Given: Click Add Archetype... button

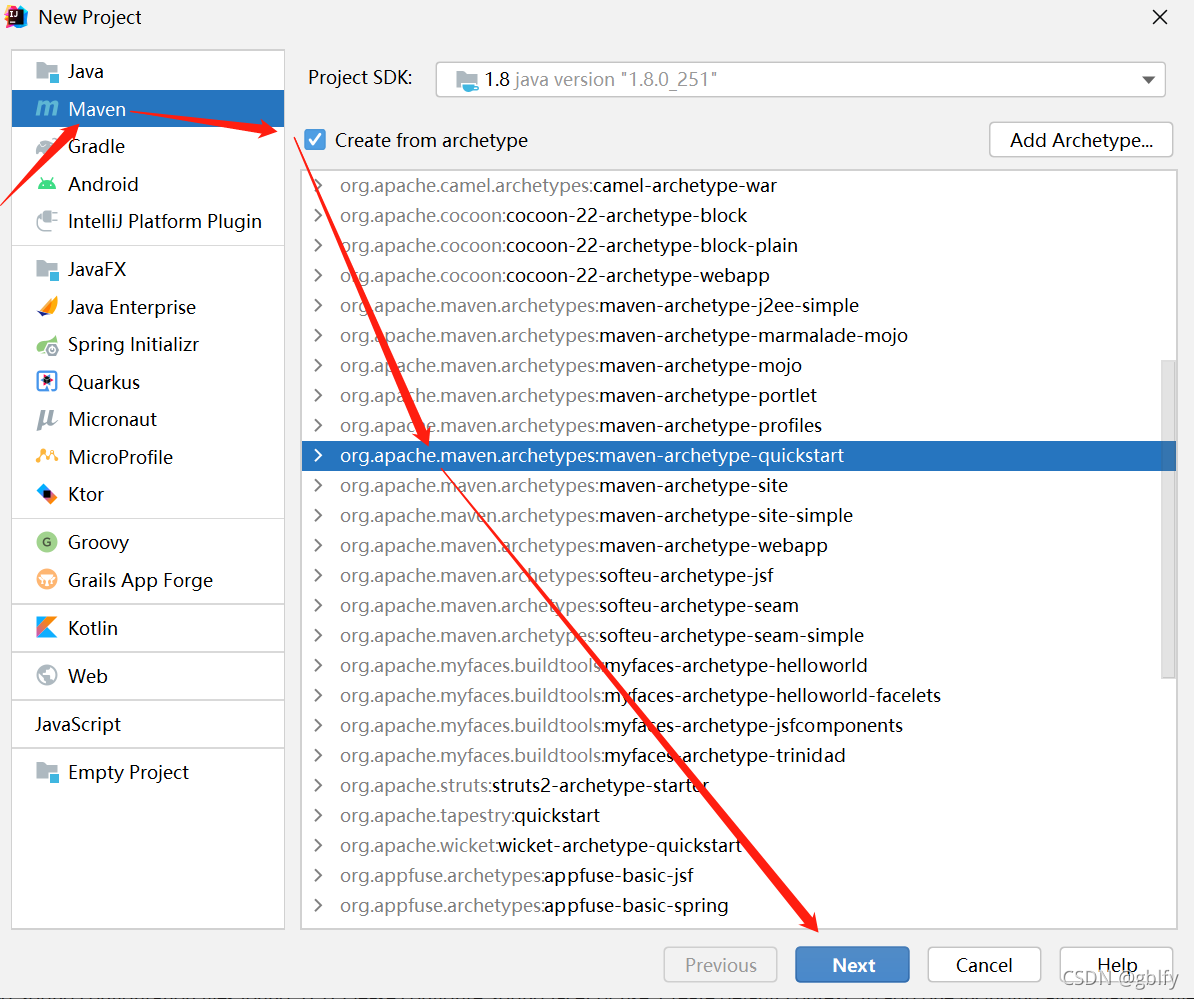Looking at the screenshot, I should (1081, 140).
